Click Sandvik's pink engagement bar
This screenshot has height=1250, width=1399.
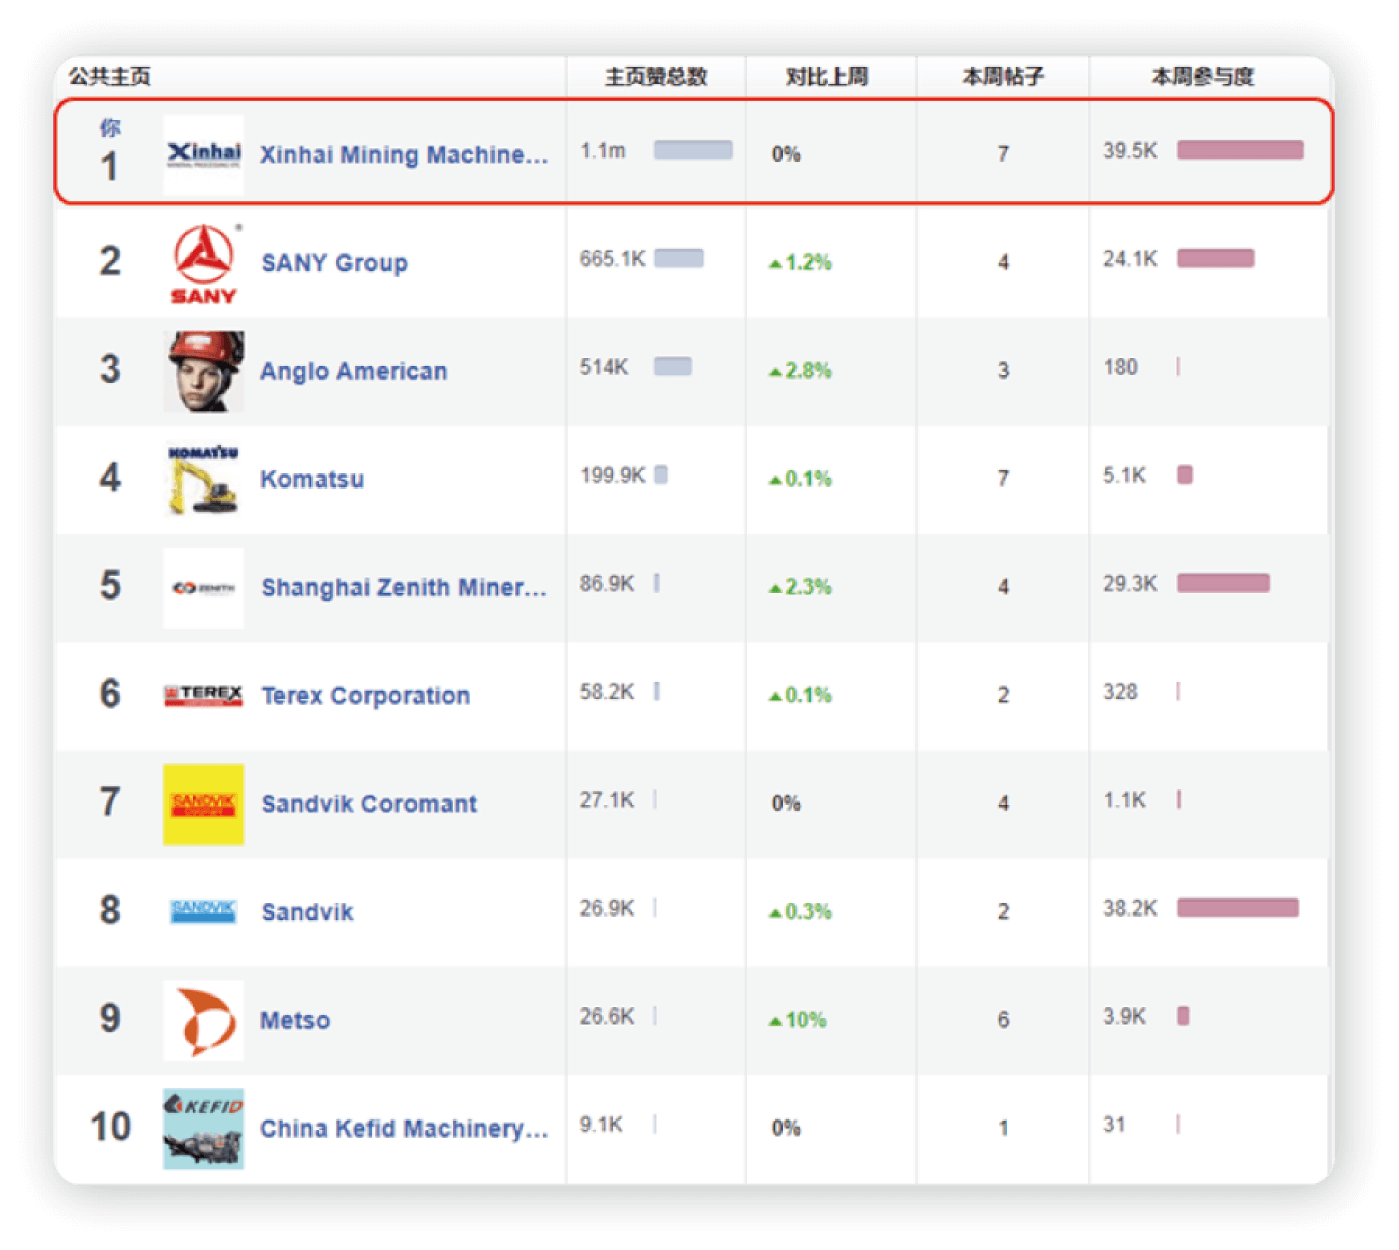(x=1238, y=908)
